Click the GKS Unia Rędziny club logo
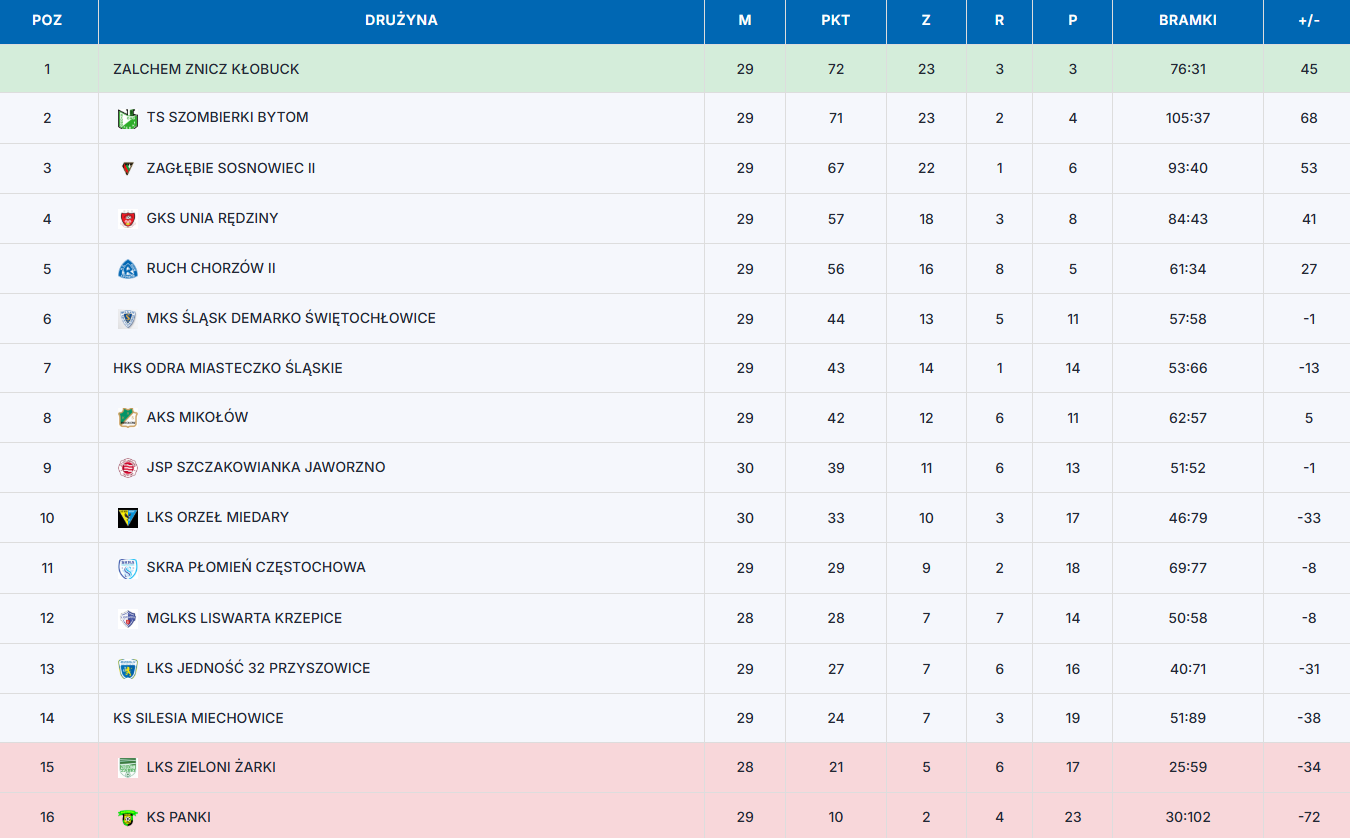Screen dimensions: 1350x838 point(127,218)
